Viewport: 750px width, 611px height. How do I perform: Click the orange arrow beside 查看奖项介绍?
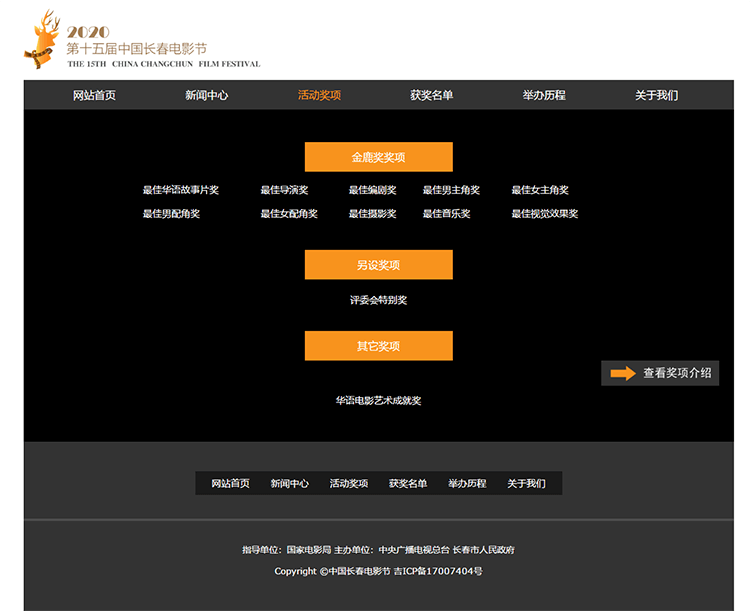(x=623, y=373)
